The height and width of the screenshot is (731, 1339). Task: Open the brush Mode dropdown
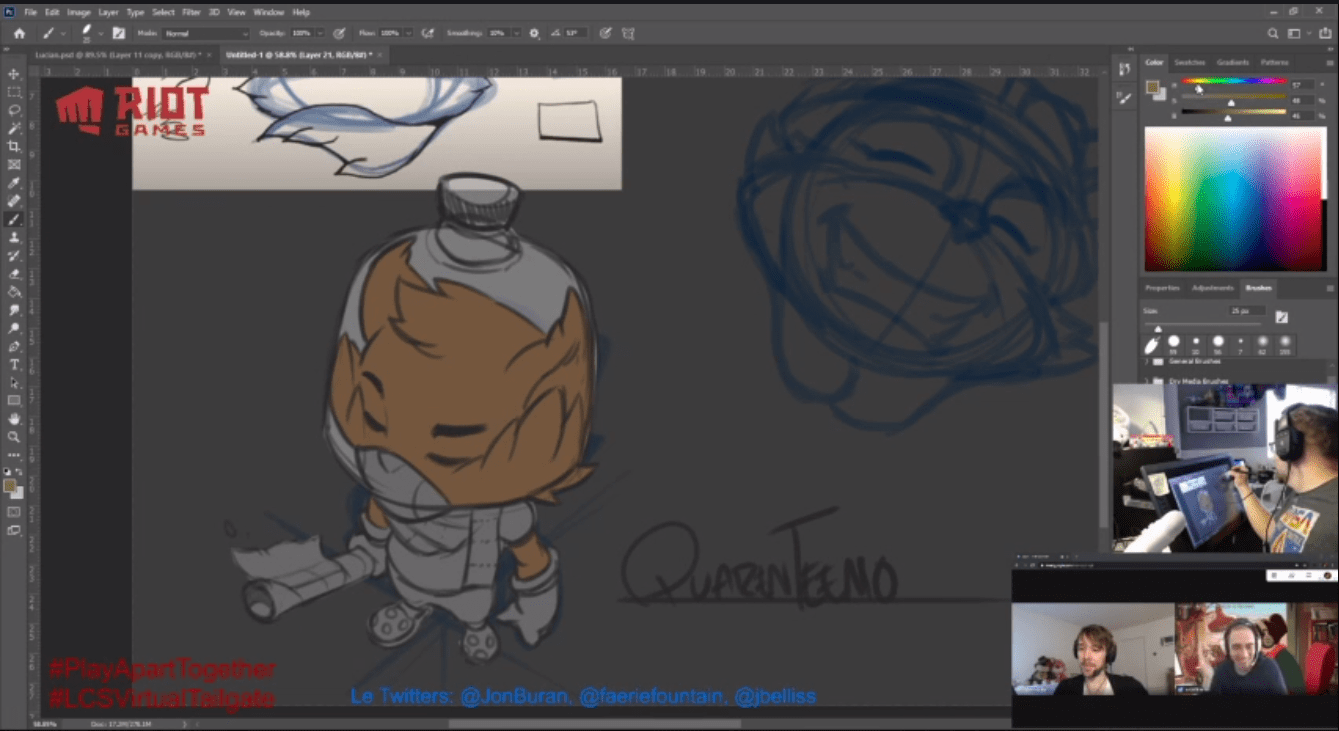pyautogui.click(x=206, y=33)
